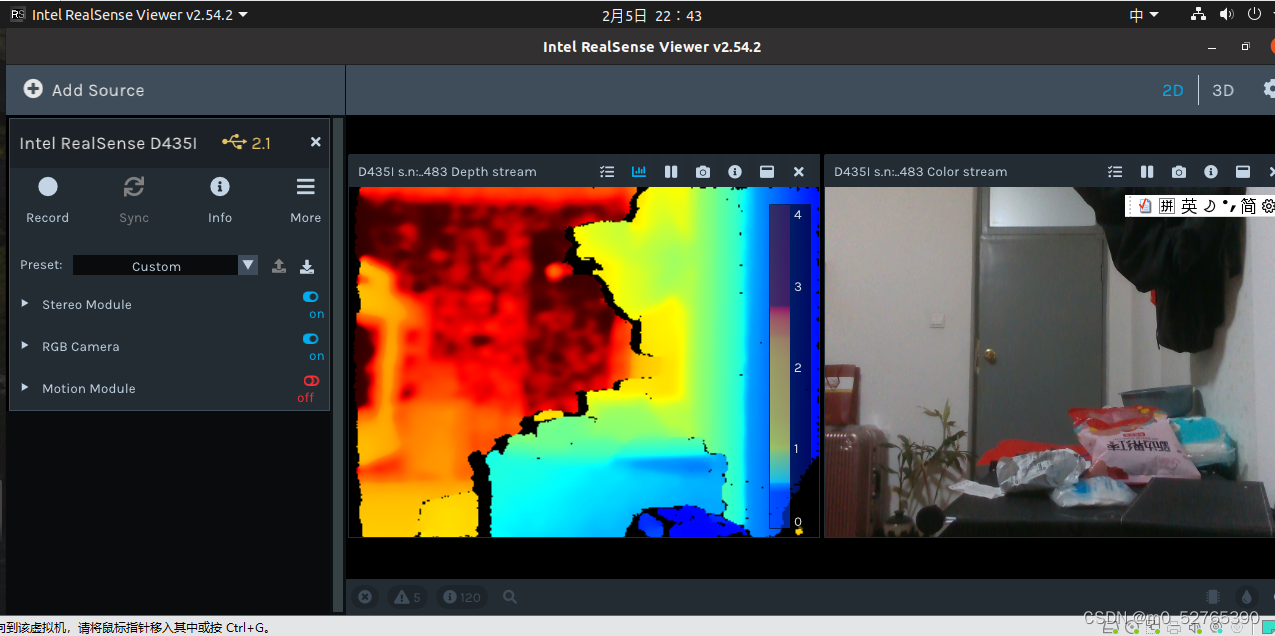Turn on the Motion Module

coord(310,381)
